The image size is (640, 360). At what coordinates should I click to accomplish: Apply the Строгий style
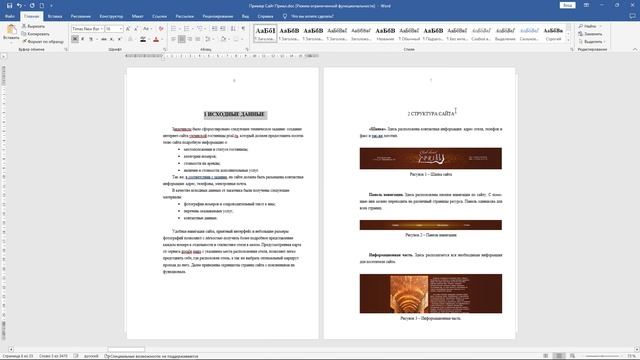(553, 33)
